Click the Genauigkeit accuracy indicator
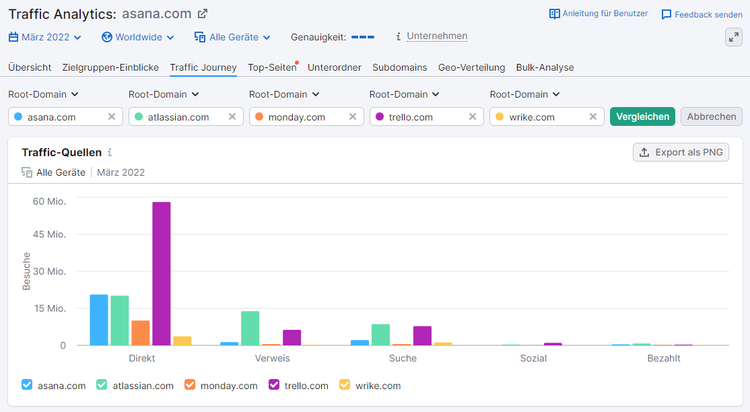 pyautogui.click(x=363, y=37)
